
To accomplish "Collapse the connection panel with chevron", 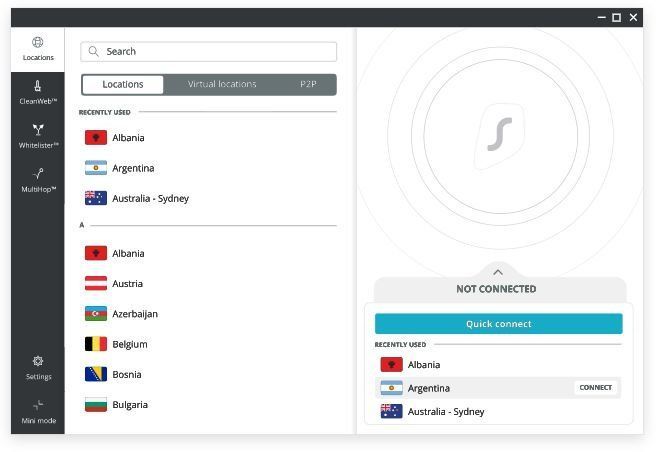I will (498, 271).
